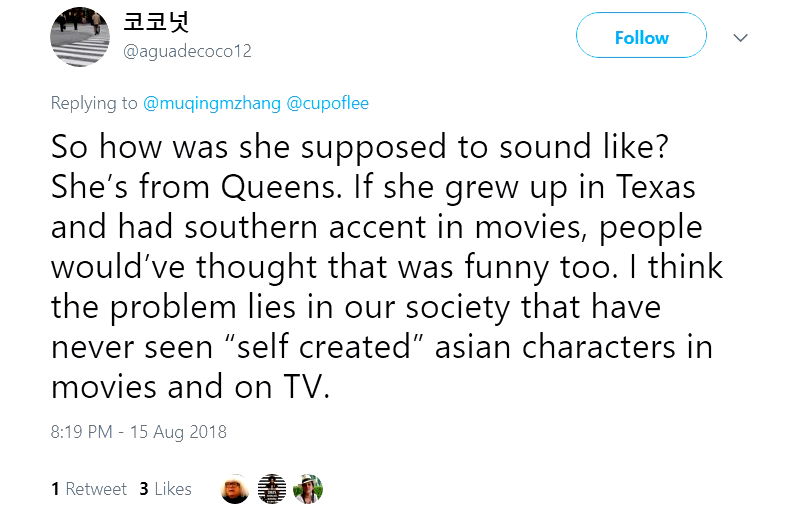Screen dimensions: 800x512
Task: Open the @muqingmzhang mention link
Action: [x=212, y=102]
